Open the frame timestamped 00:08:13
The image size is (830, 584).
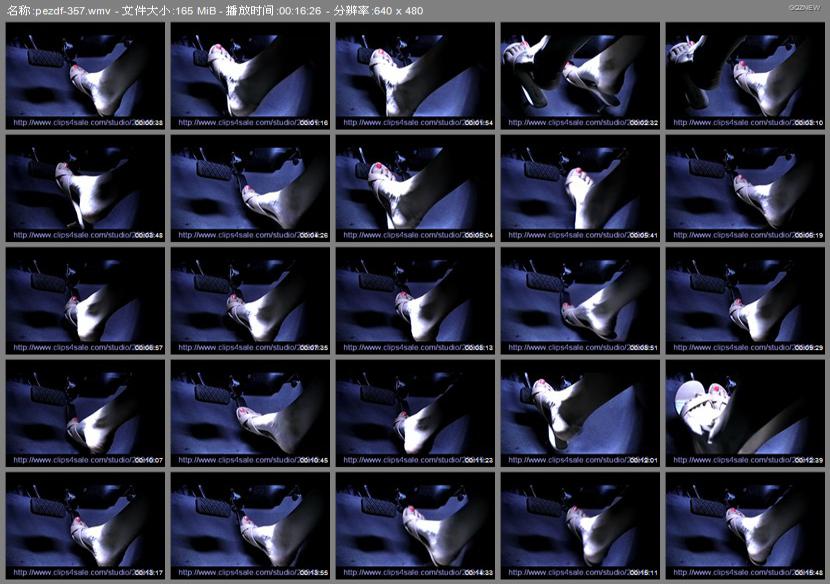[415, 301]
